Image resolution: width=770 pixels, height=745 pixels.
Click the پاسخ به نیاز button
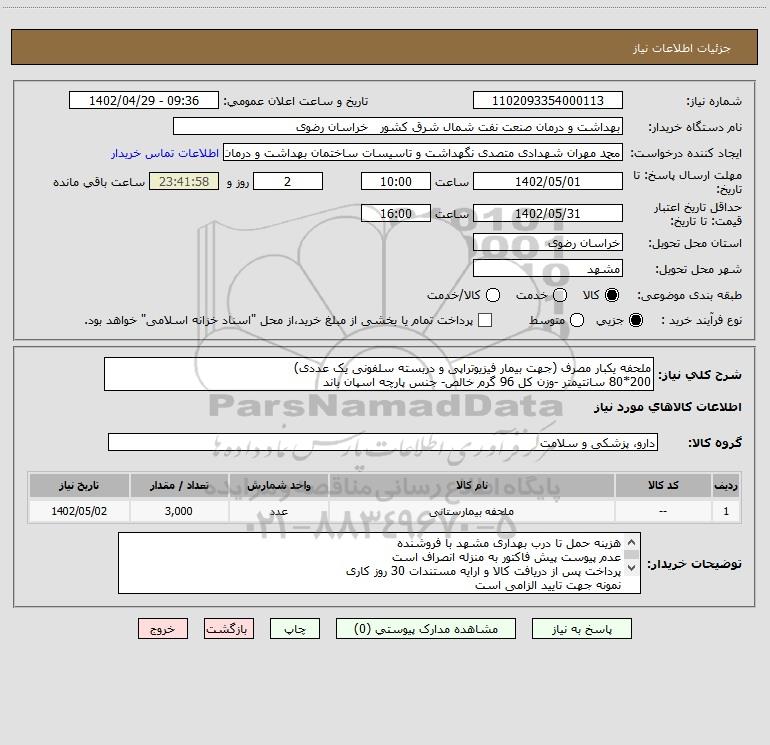tap(581, 629)
